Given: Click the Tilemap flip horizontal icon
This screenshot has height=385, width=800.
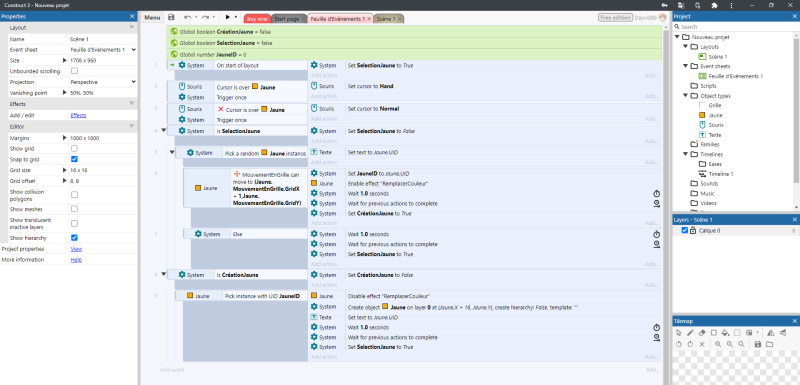Looking at the screenshot, I should 770,332.
